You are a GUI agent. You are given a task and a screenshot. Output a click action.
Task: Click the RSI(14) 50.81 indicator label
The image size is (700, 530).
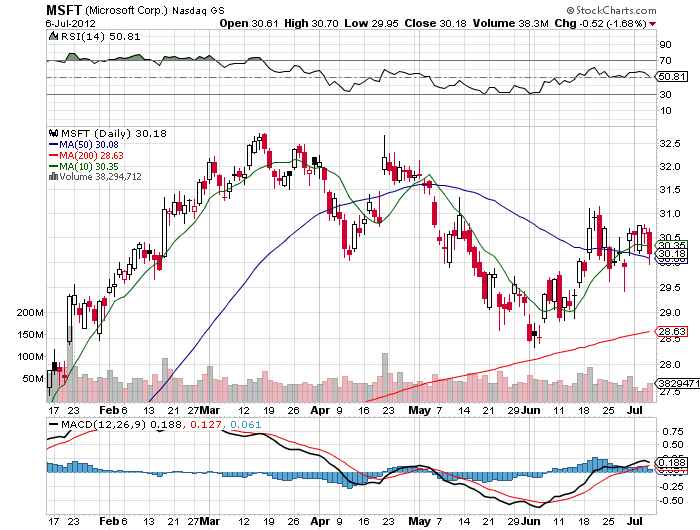(x=100, y=36)
